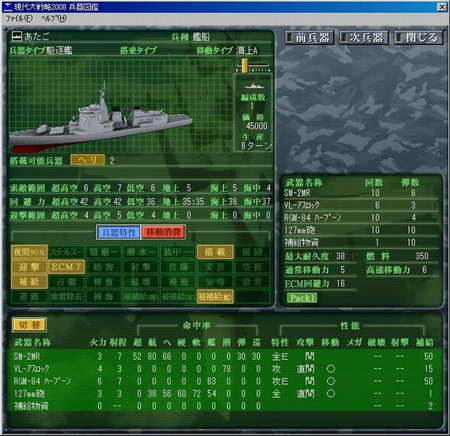Viewport: 450px width, 436px height.
Task: Open the ヘルプ(H) menu
Action: (54, 19)
